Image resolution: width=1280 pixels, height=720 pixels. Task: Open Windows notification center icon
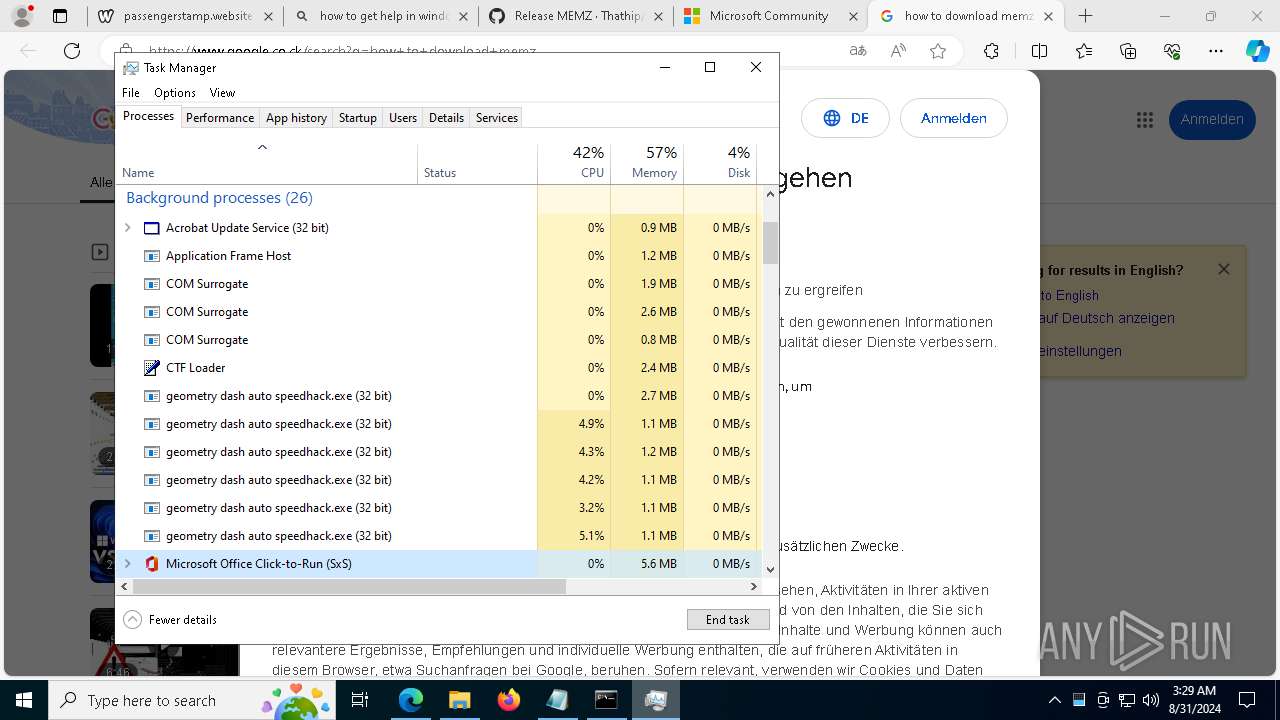(1247, 700)
